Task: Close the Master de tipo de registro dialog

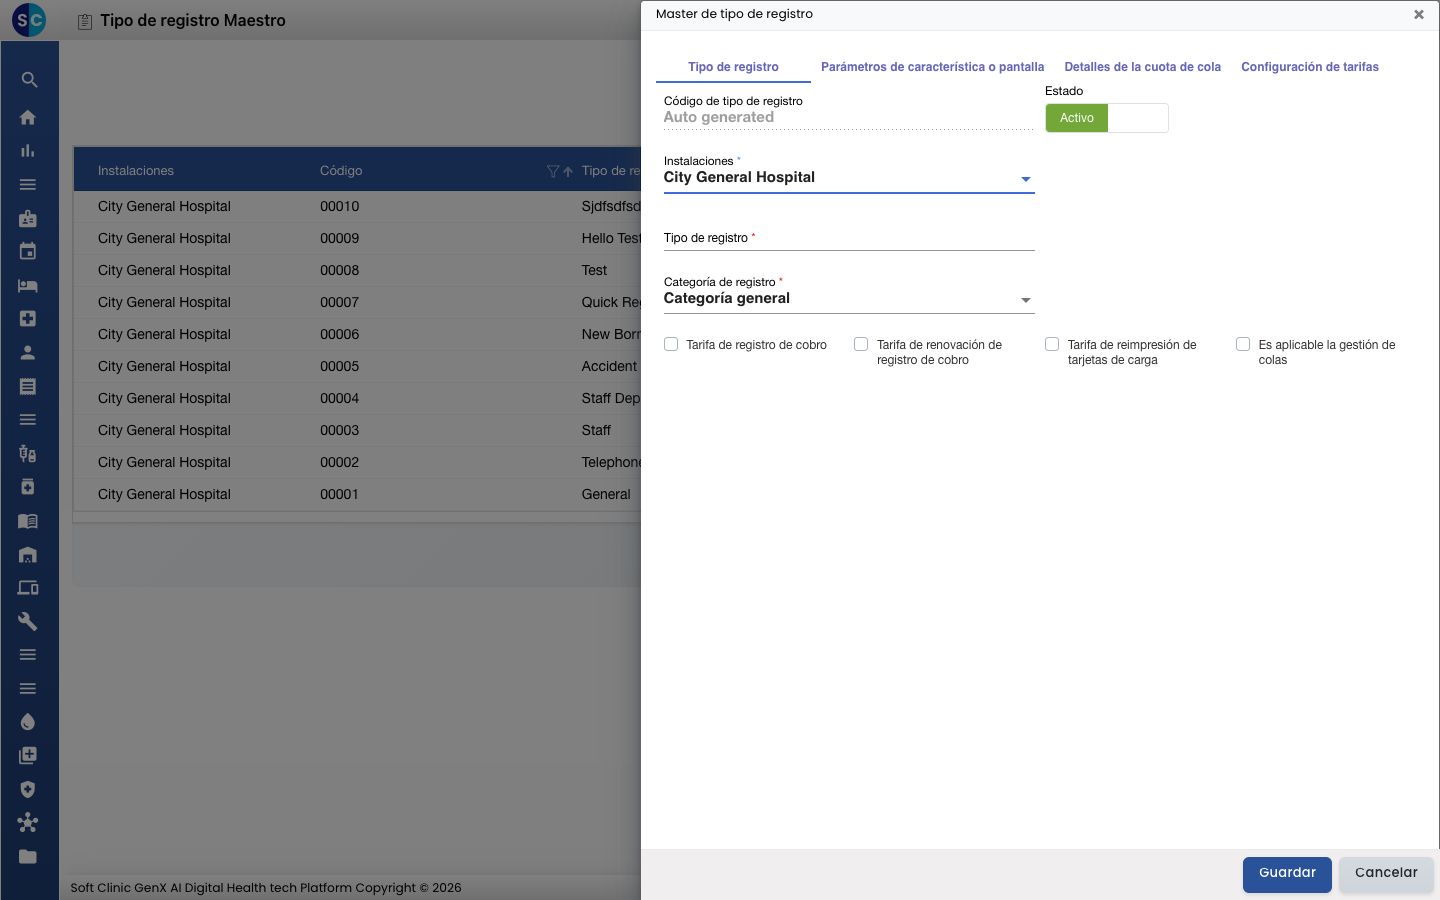Action: tap(1418, 15)
